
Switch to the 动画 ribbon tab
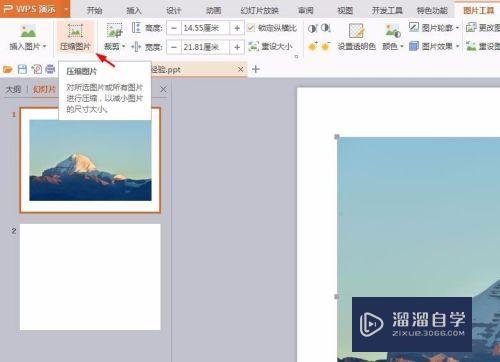[x=213, y=10]
